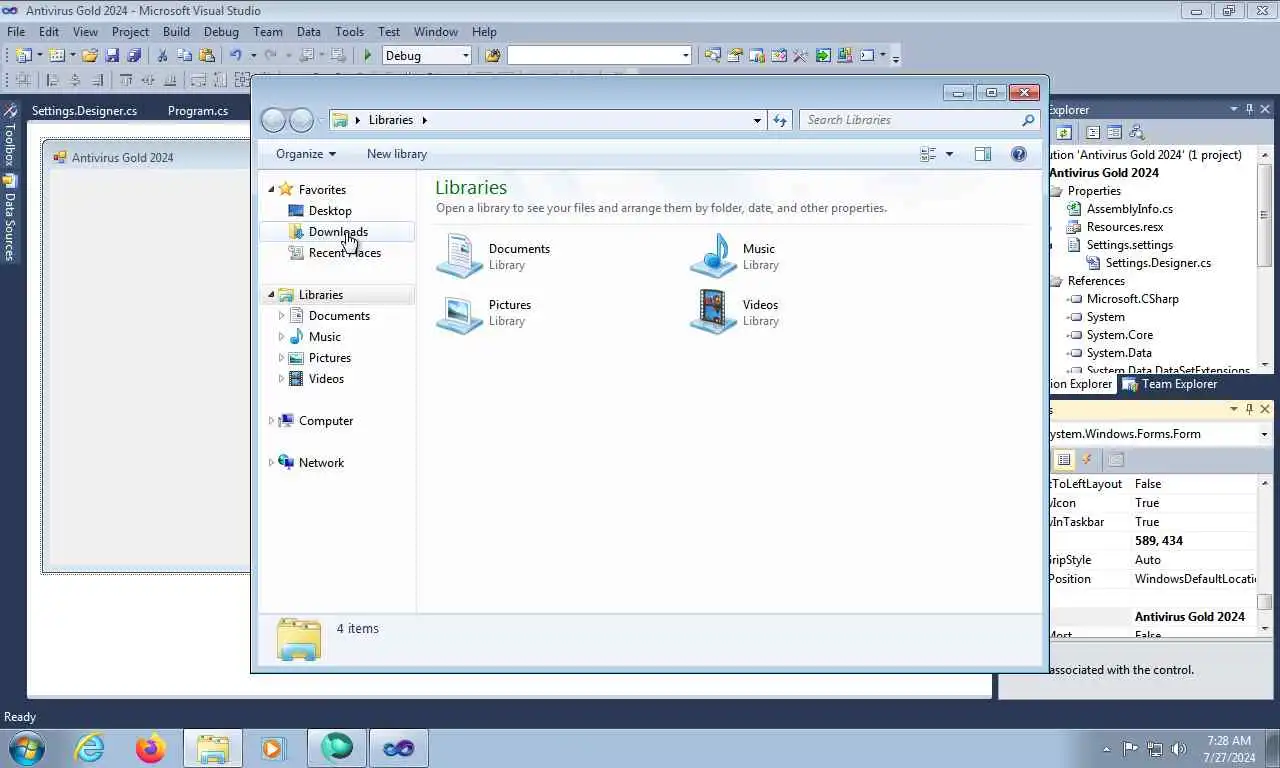Expand the Network node in navigation pane
Screen dimensions: 1280x768
(x=271, y=463)
